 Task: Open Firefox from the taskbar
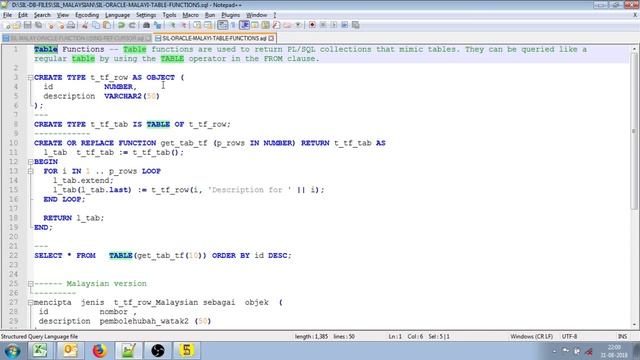(99, 351)
